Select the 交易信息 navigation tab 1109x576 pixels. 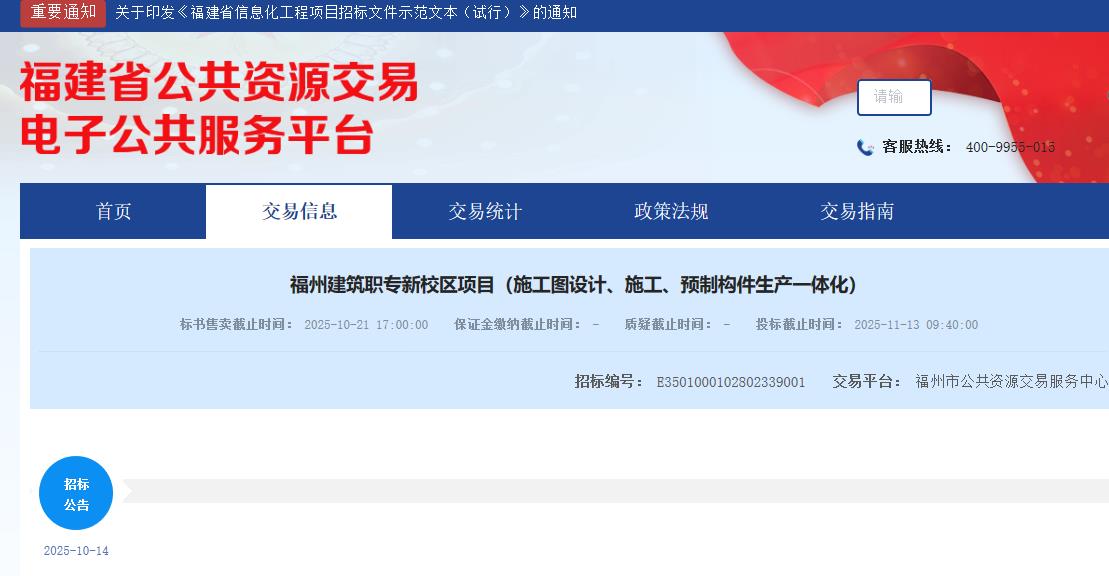pos(299,211)
